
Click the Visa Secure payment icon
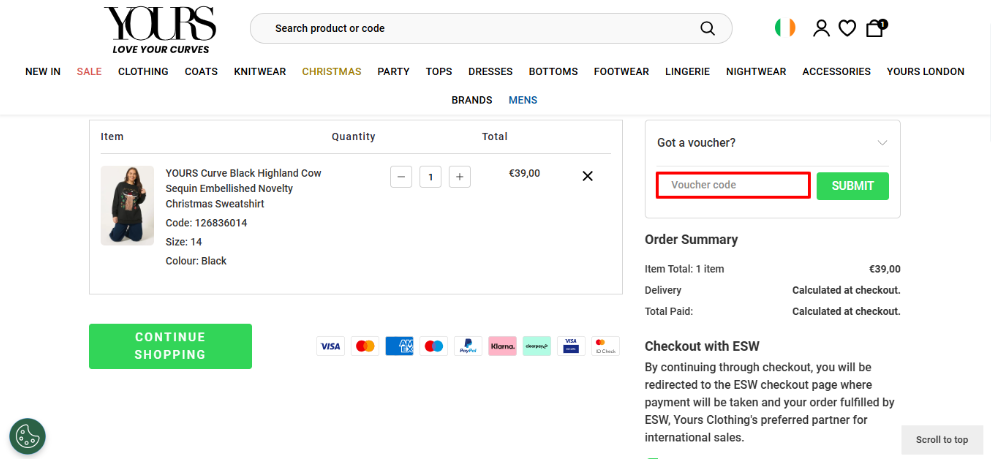[571, 346]
